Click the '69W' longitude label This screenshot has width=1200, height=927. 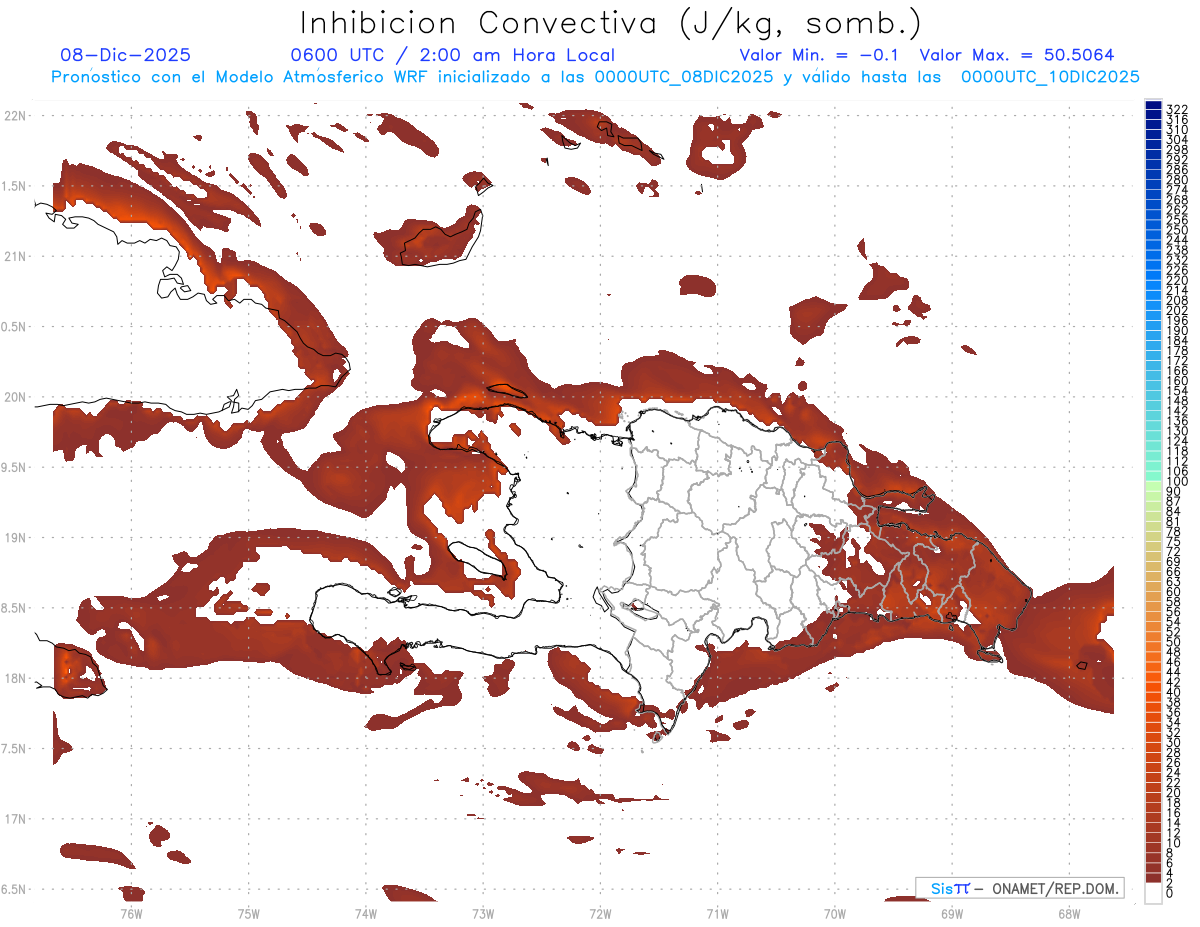coord(951,913)
